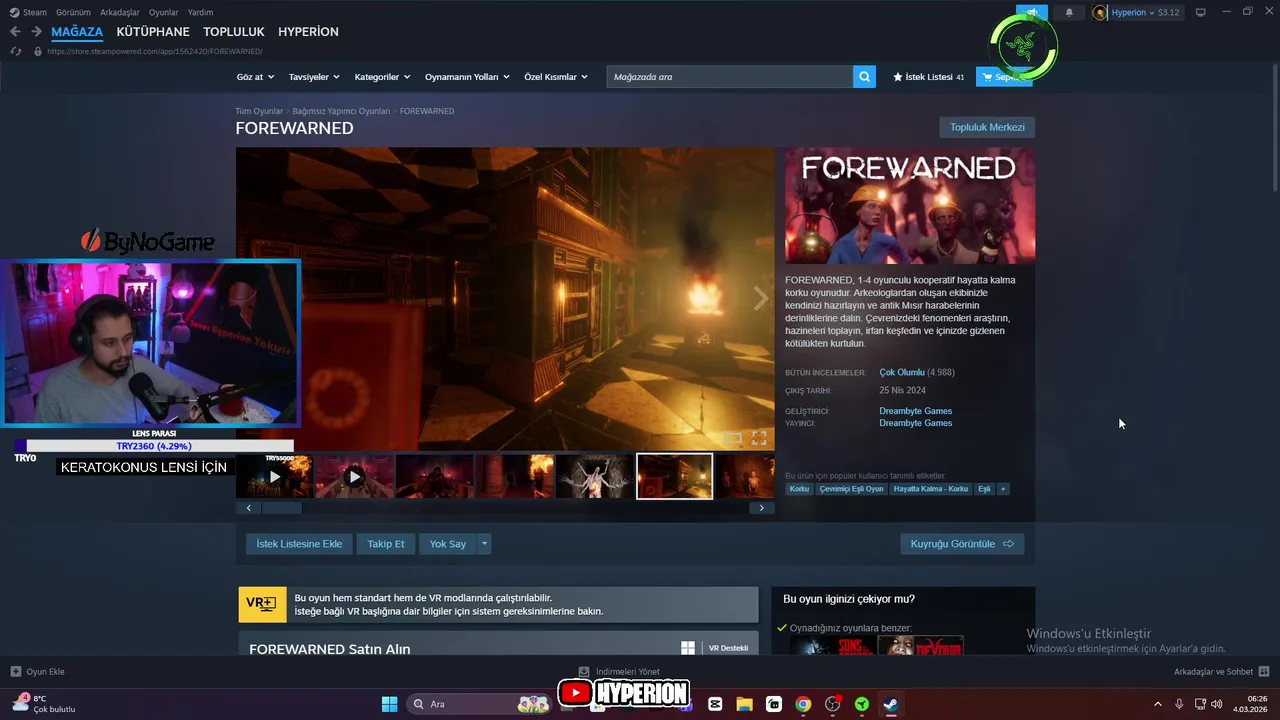Screen dimensions: 1280x720
Task: Open OBS Studio from the taskbar
Action: [832, 704]
